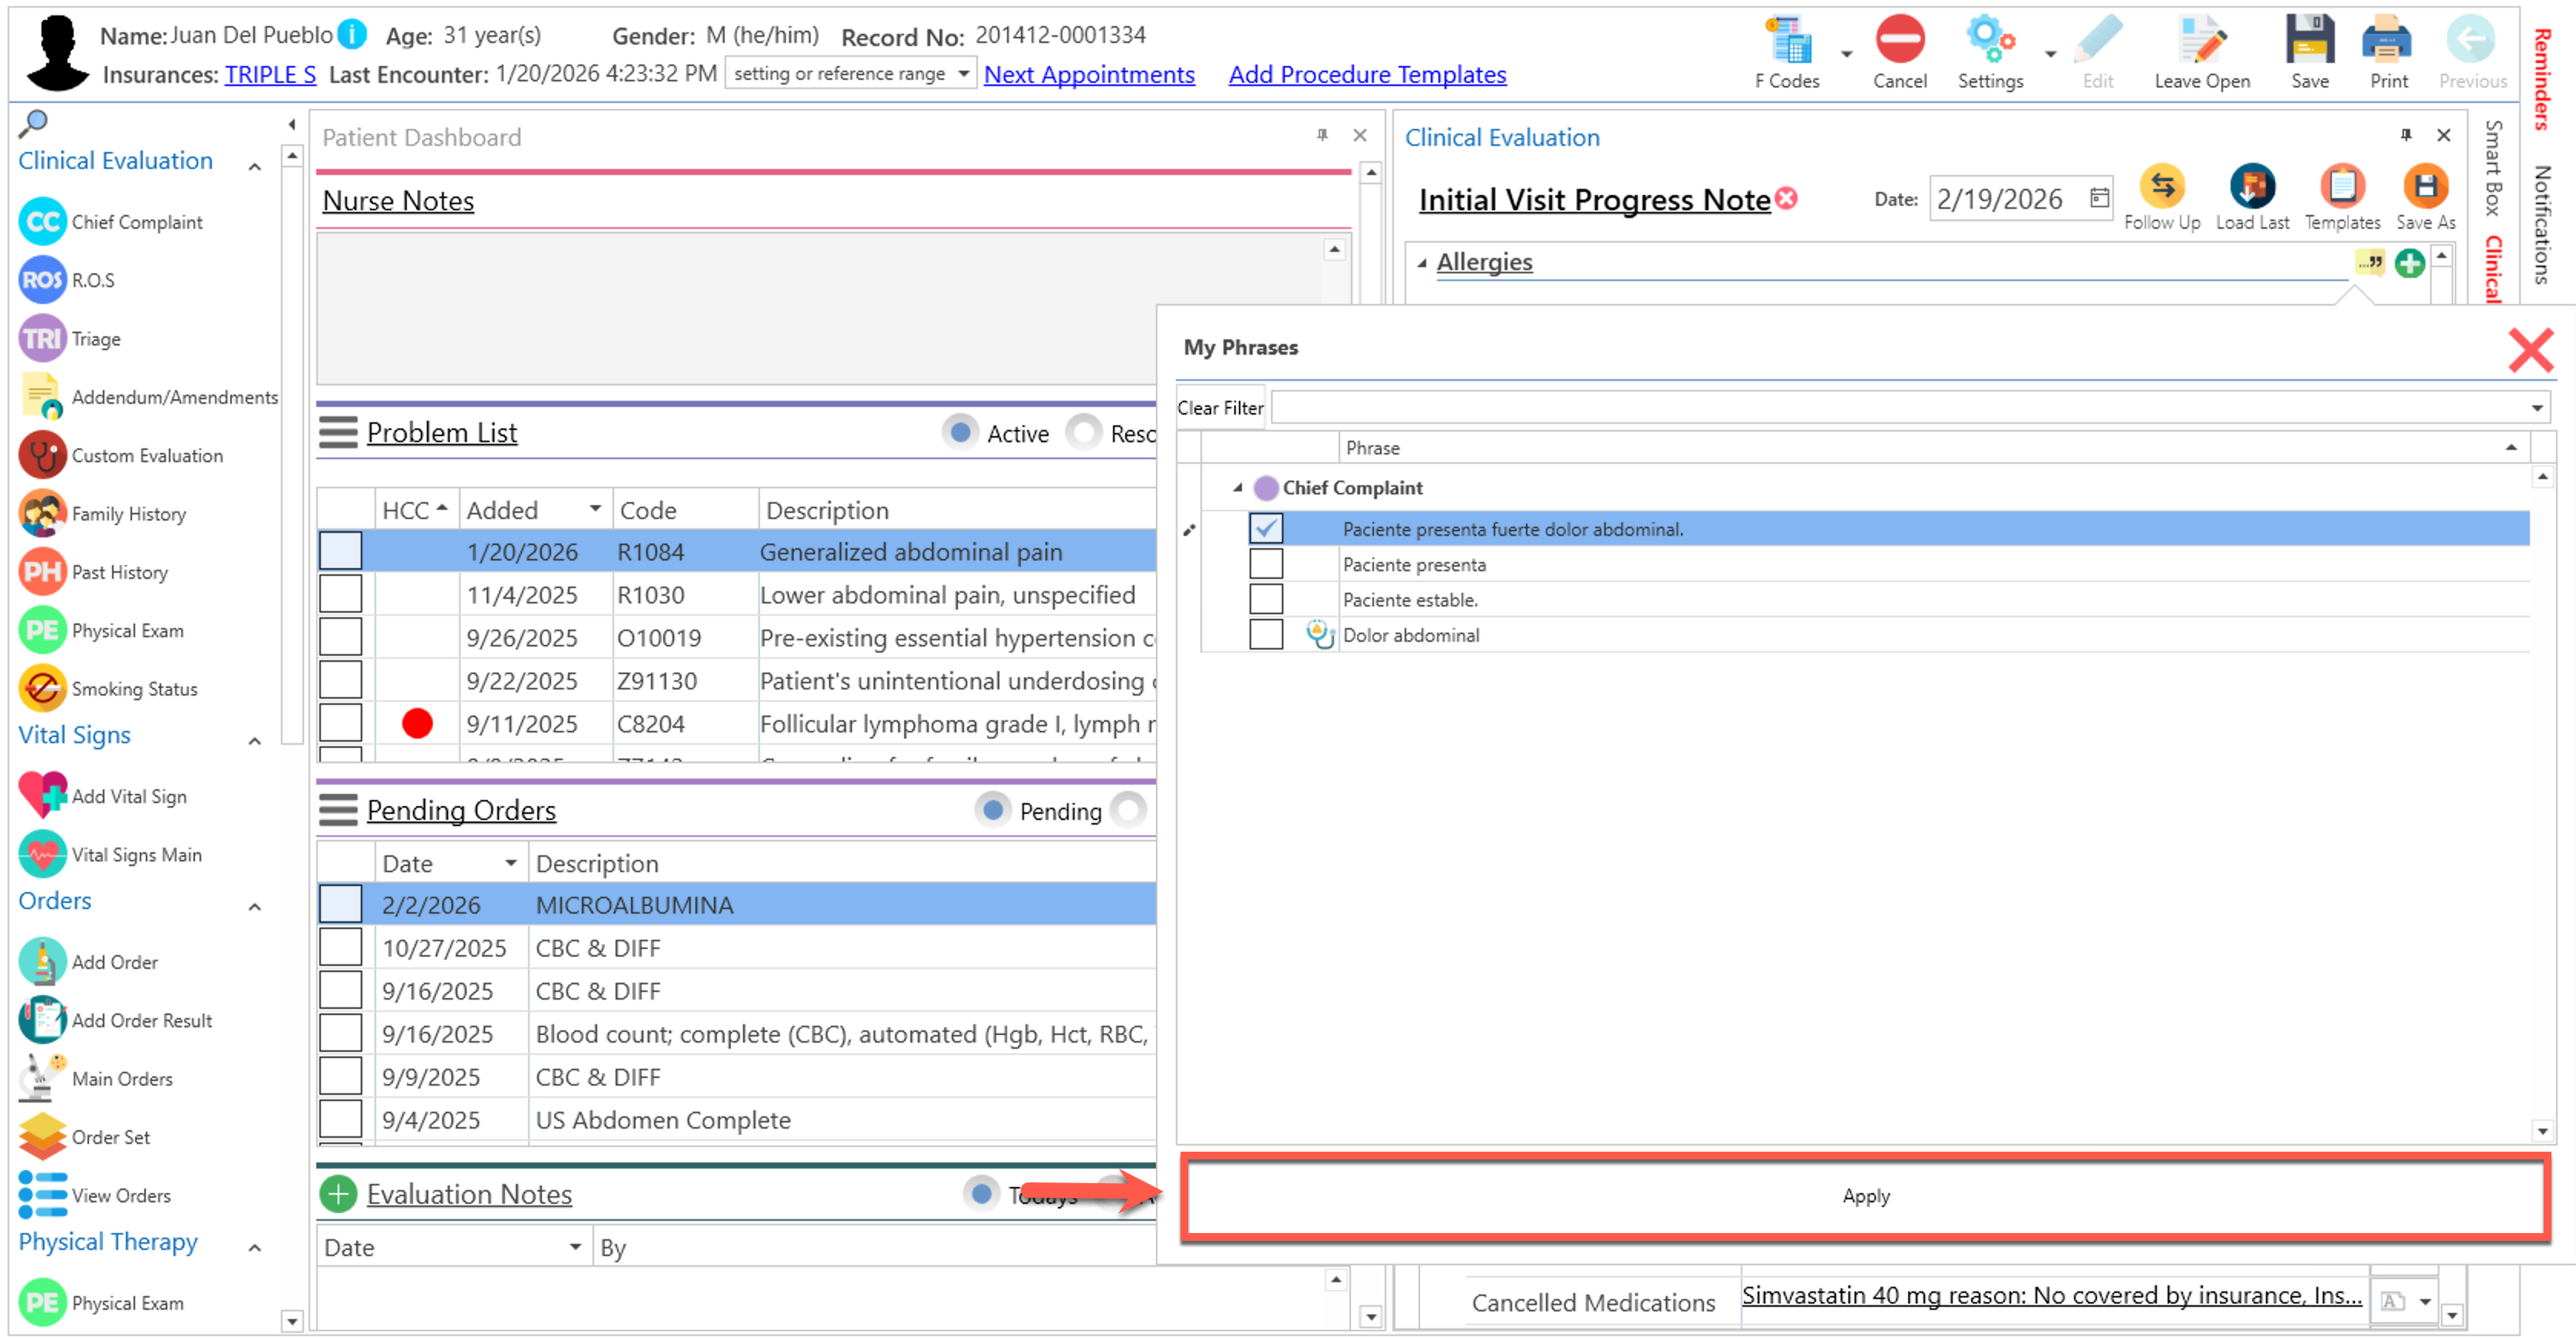Image resolution: width=2576 pixels, height=1339 pixels.
Task: Select the Active radio in Problem List
Action: (960, 433)
